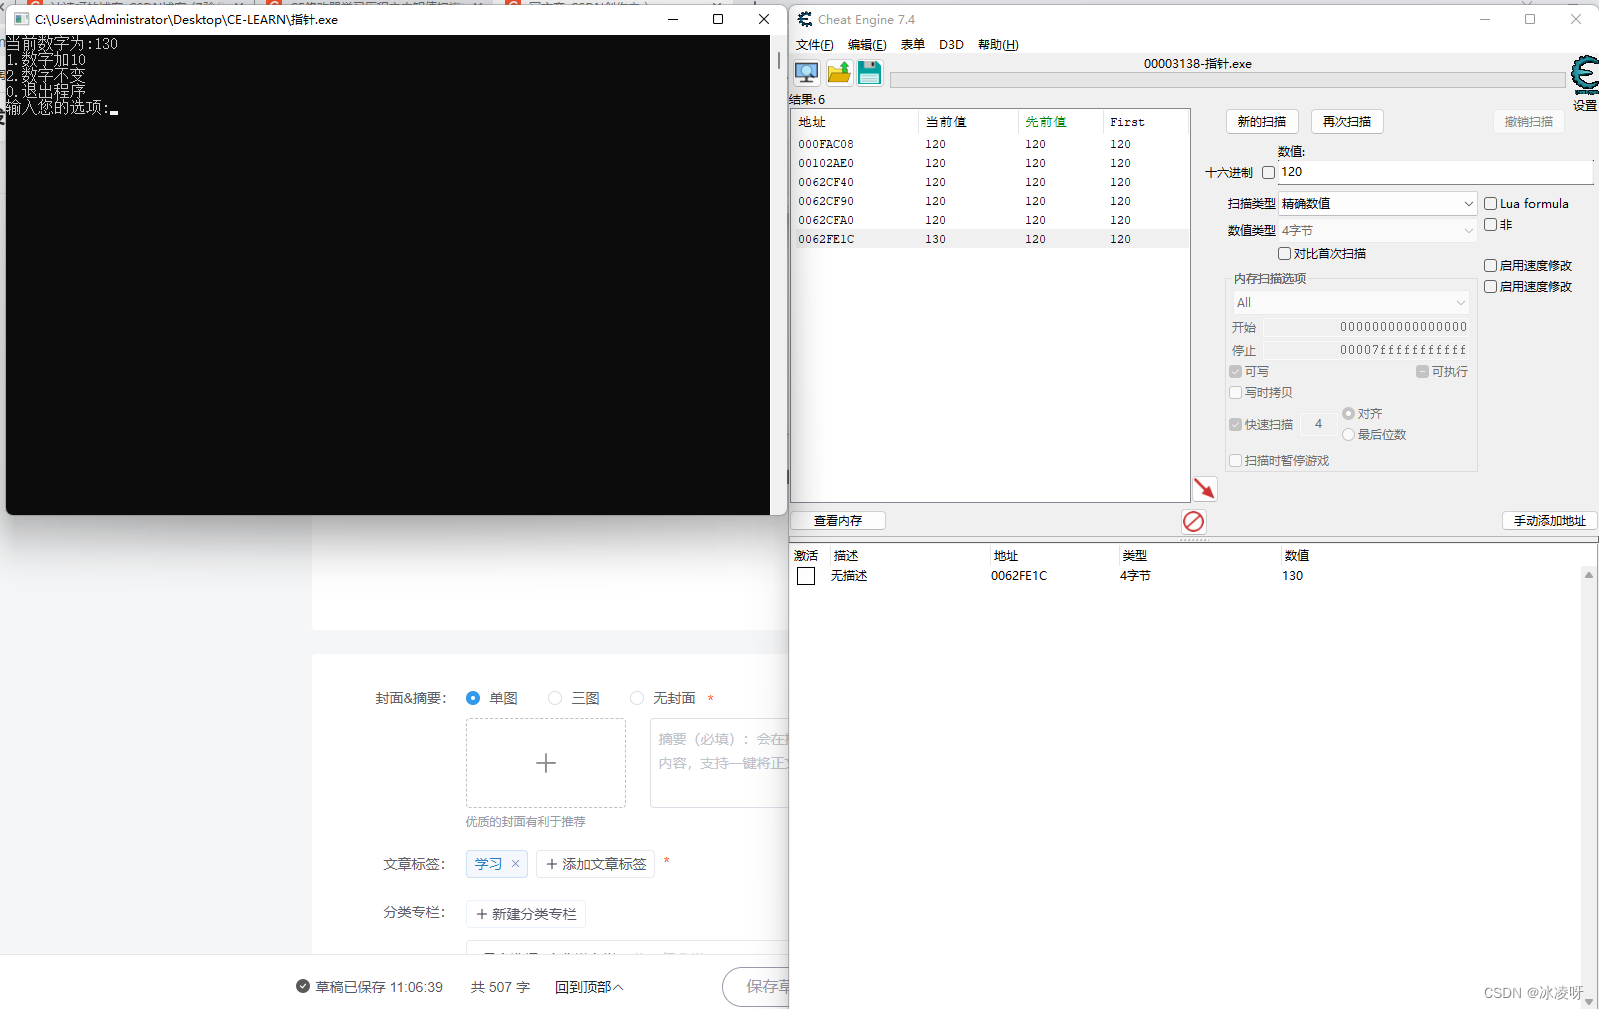Viewport: 1599px width, 1009px height.
Task: Click the 撤销扫描 button
Action: click(x=1529, y=122)
